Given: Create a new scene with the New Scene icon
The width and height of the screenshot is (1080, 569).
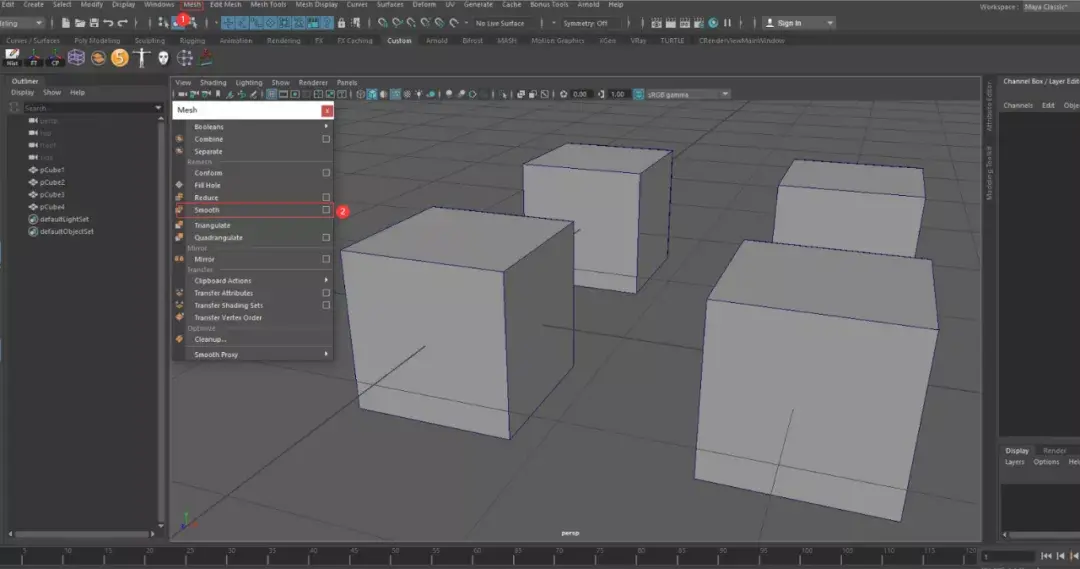Looking at the screenshot, I should [x=65, y=23].
